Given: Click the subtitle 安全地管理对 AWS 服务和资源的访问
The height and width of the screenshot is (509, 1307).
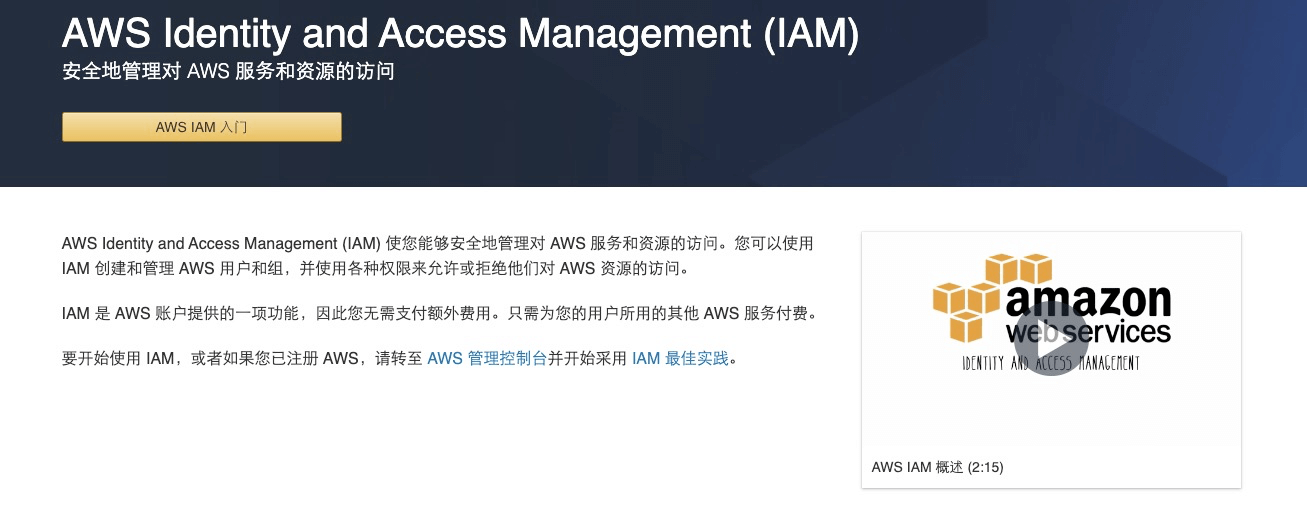Looking at the screenshot, I should pos(228,72).
